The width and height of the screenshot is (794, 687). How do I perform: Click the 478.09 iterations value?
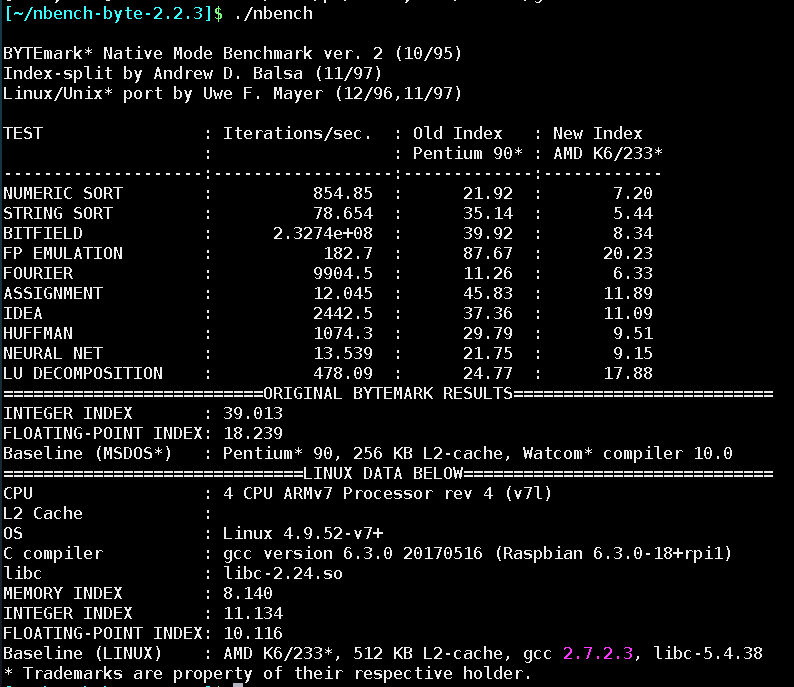point(343,374)
